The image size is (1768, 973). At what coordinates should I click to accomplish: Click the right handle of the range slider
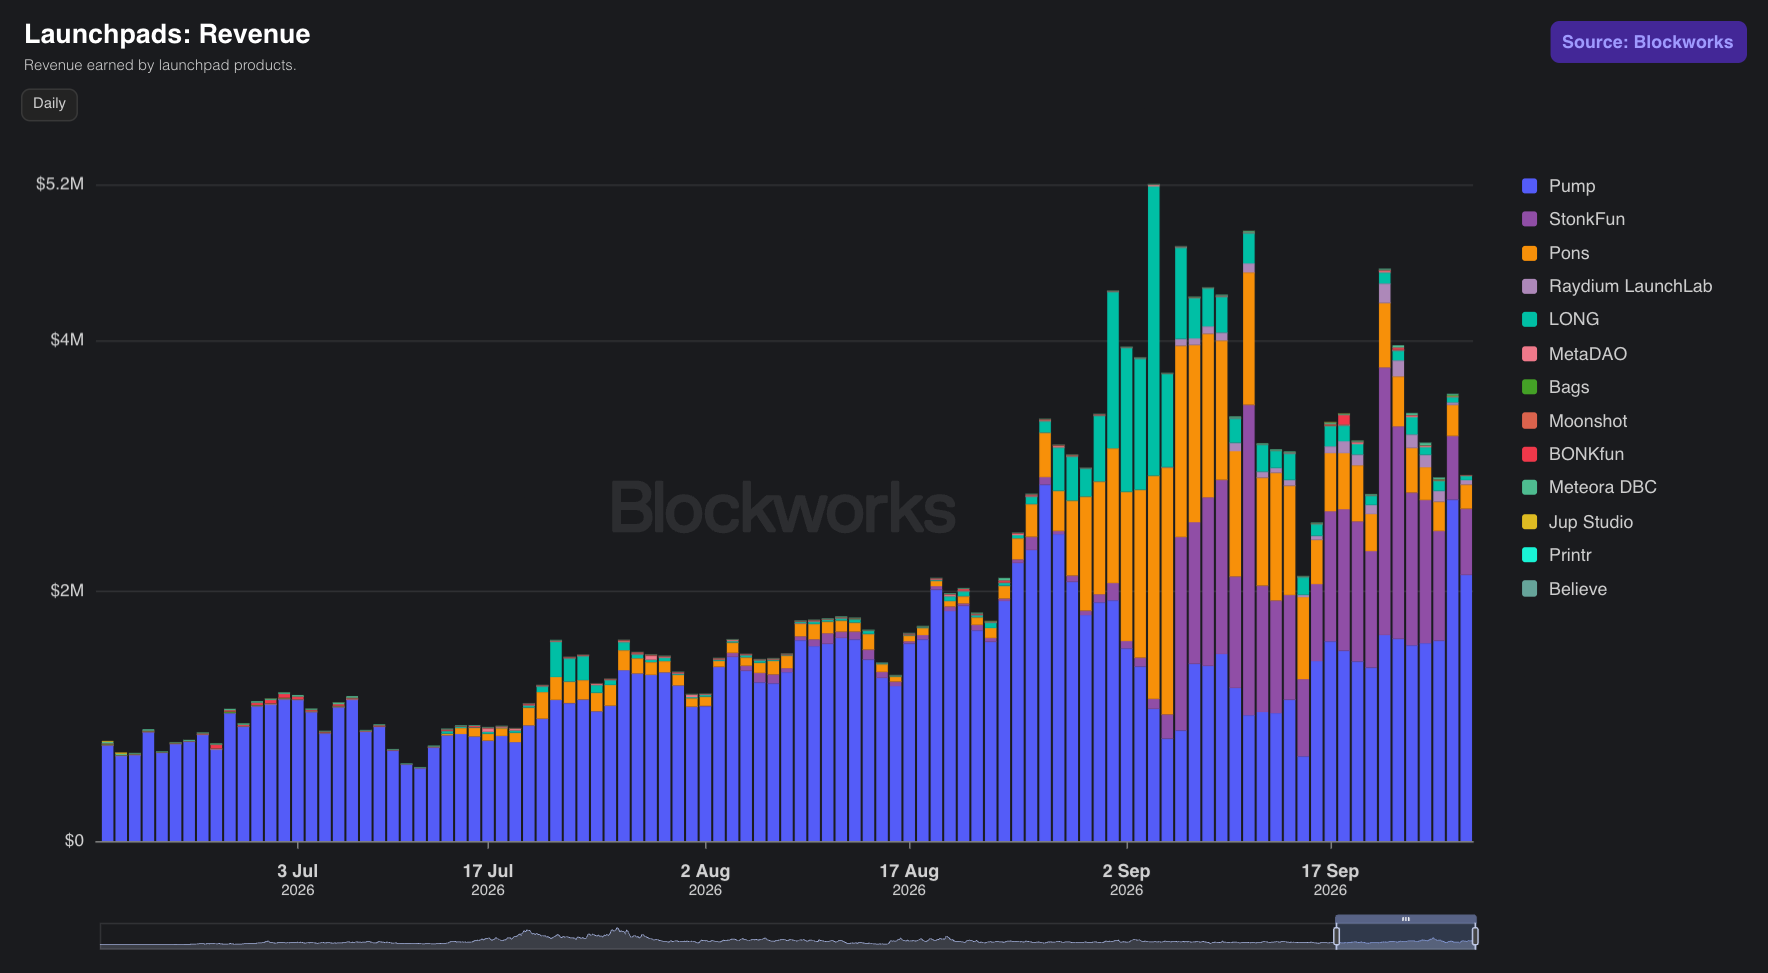click(1475, 936)
